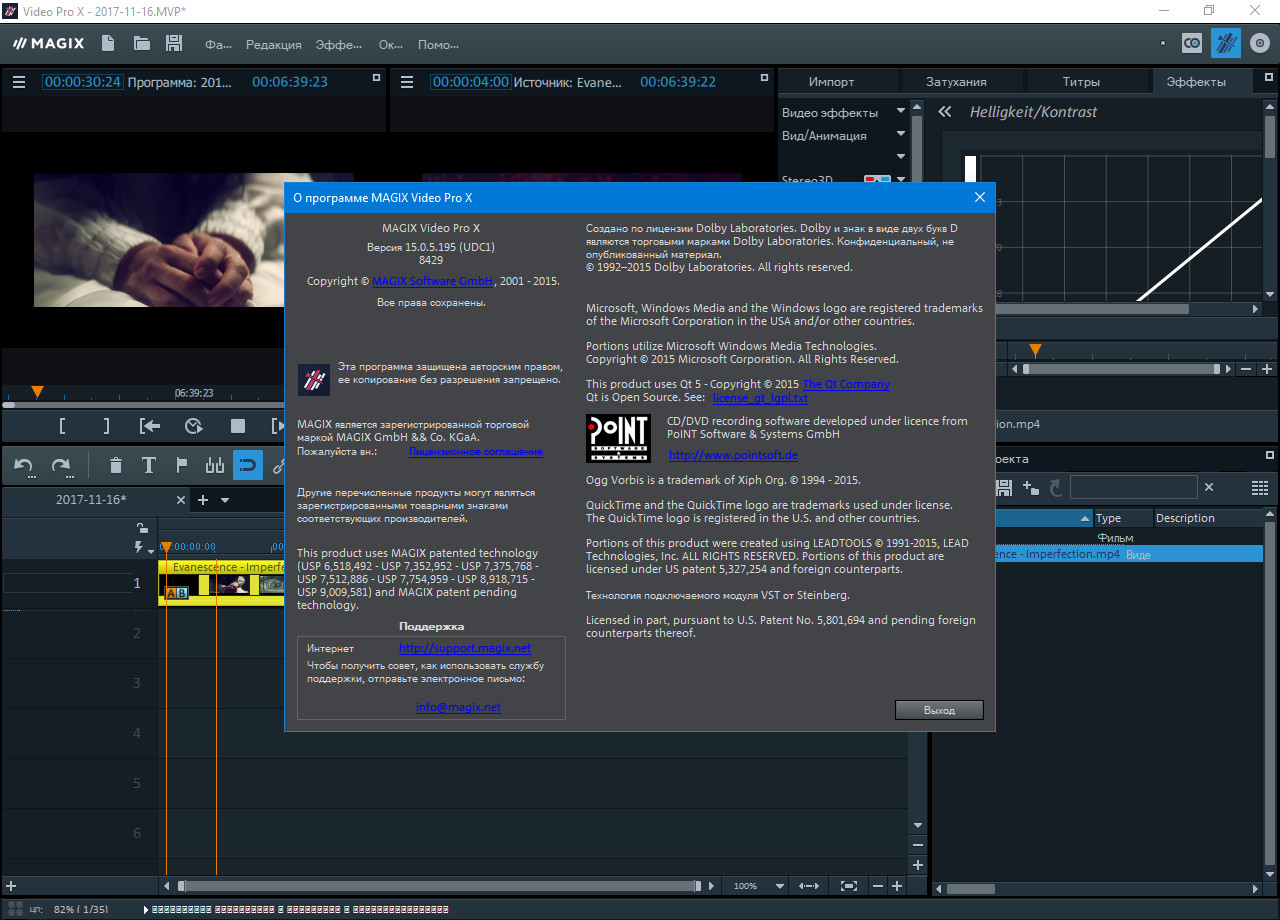Click the timeline horizontal scrollbar

coord(439,886)
